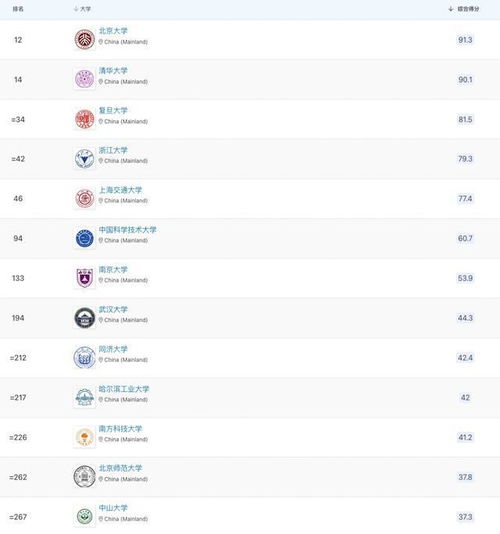Click the 60.7 score for USTC
This screenshot has width=500, height=534.
(465, 238)
